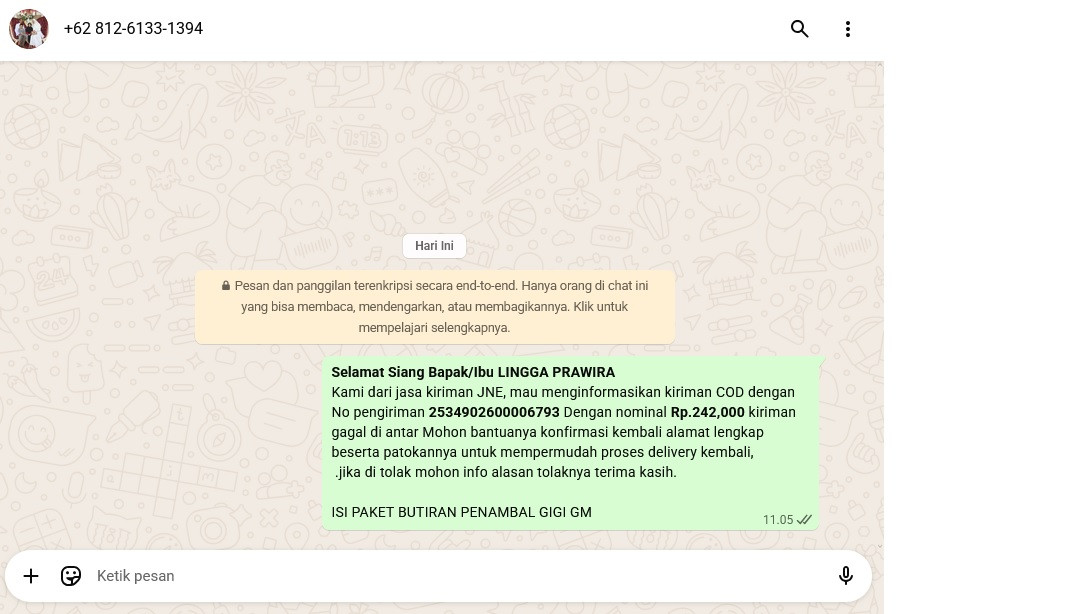The width and height of the screenshot is (1087, 614).
Task: Open the three-dot chat menu
Action: pyautogui.click(x=847, y=28)
